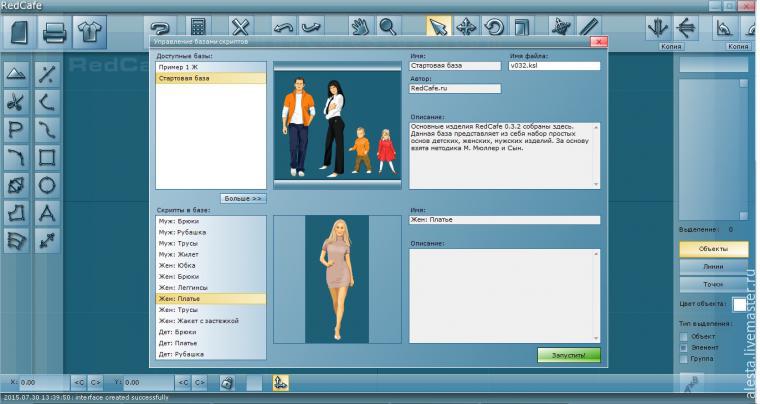Click the family base preview image

tap(337, 125)
